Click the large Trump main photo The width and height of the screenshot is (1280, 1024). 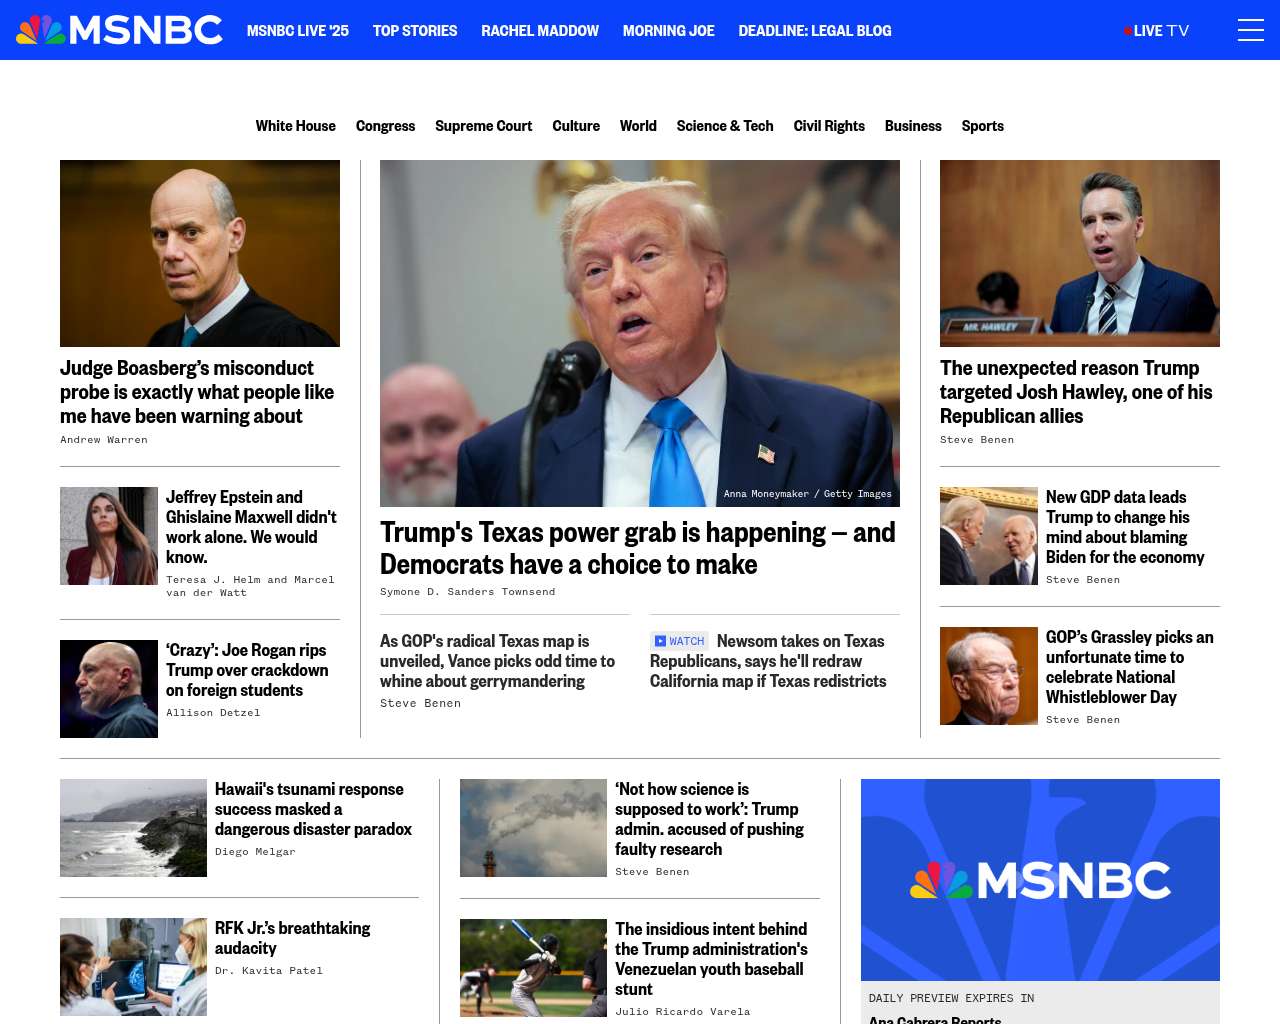pyautogui.click(x=640, y=333)
